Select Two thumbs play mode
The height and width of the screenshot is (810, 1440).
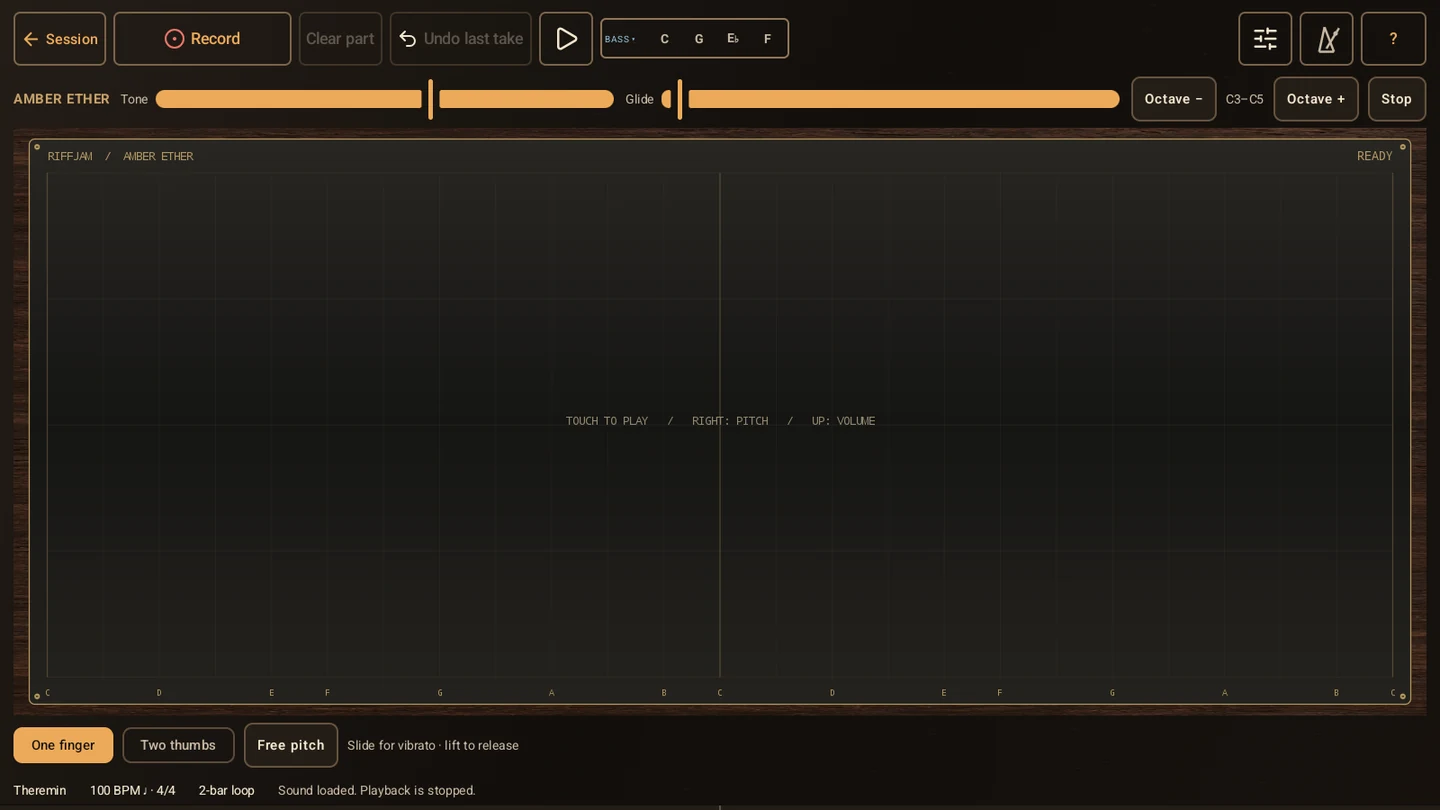[x=178, y=745]
